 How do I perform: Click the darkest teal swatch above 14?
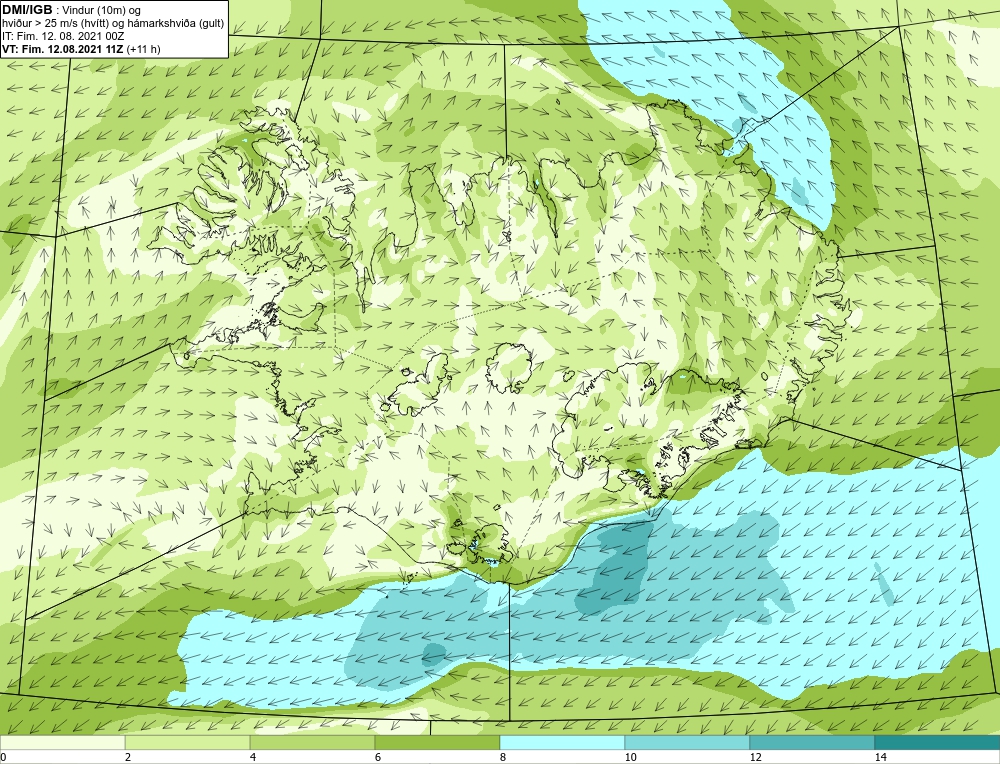[x=938, y=743]
